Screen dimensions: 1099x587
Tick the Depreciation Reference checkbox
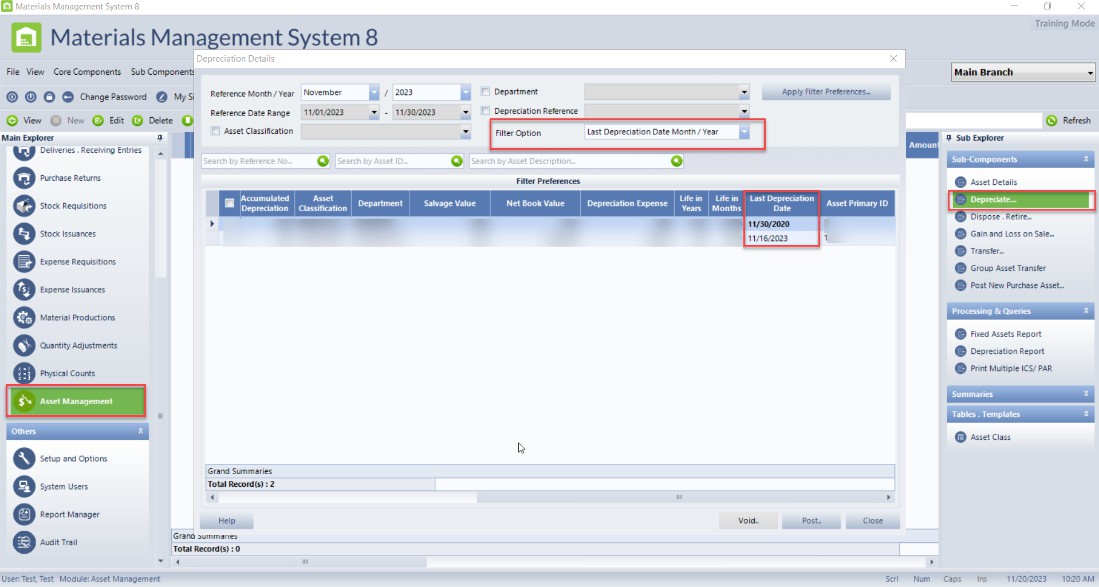486,111
